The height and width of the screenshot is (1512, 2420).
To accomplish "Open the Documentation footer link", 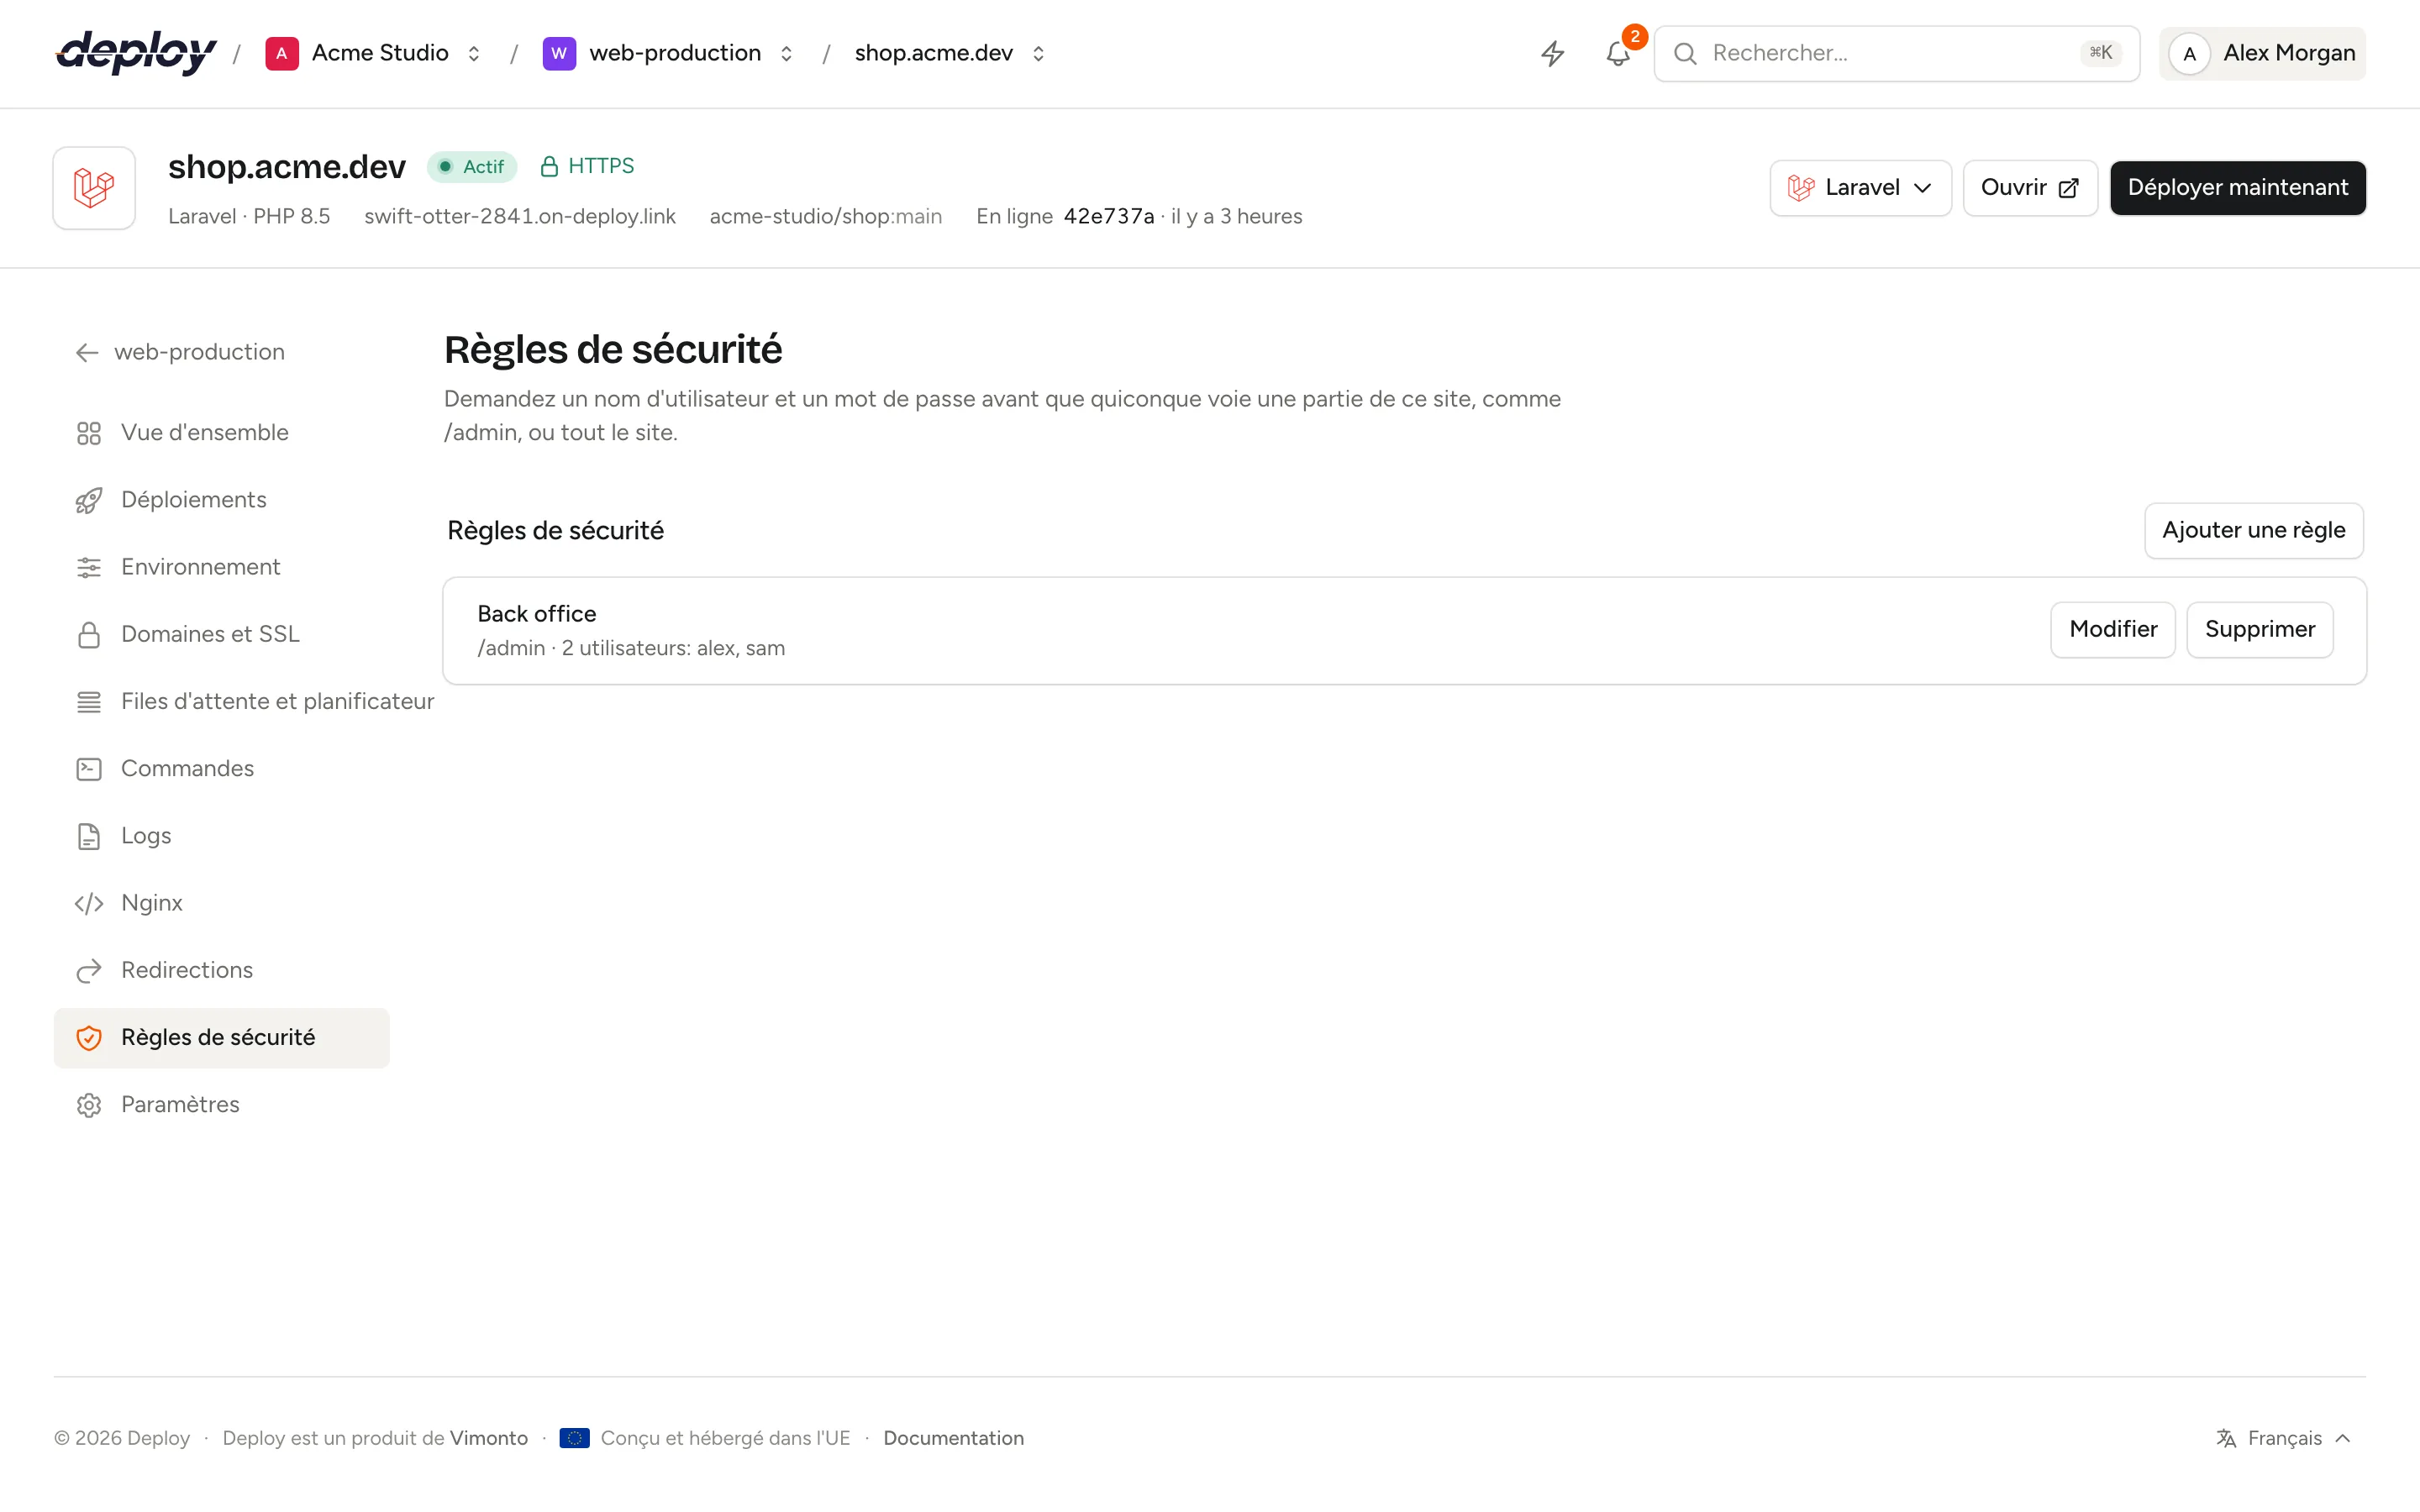I will [x=953, y=1438].
